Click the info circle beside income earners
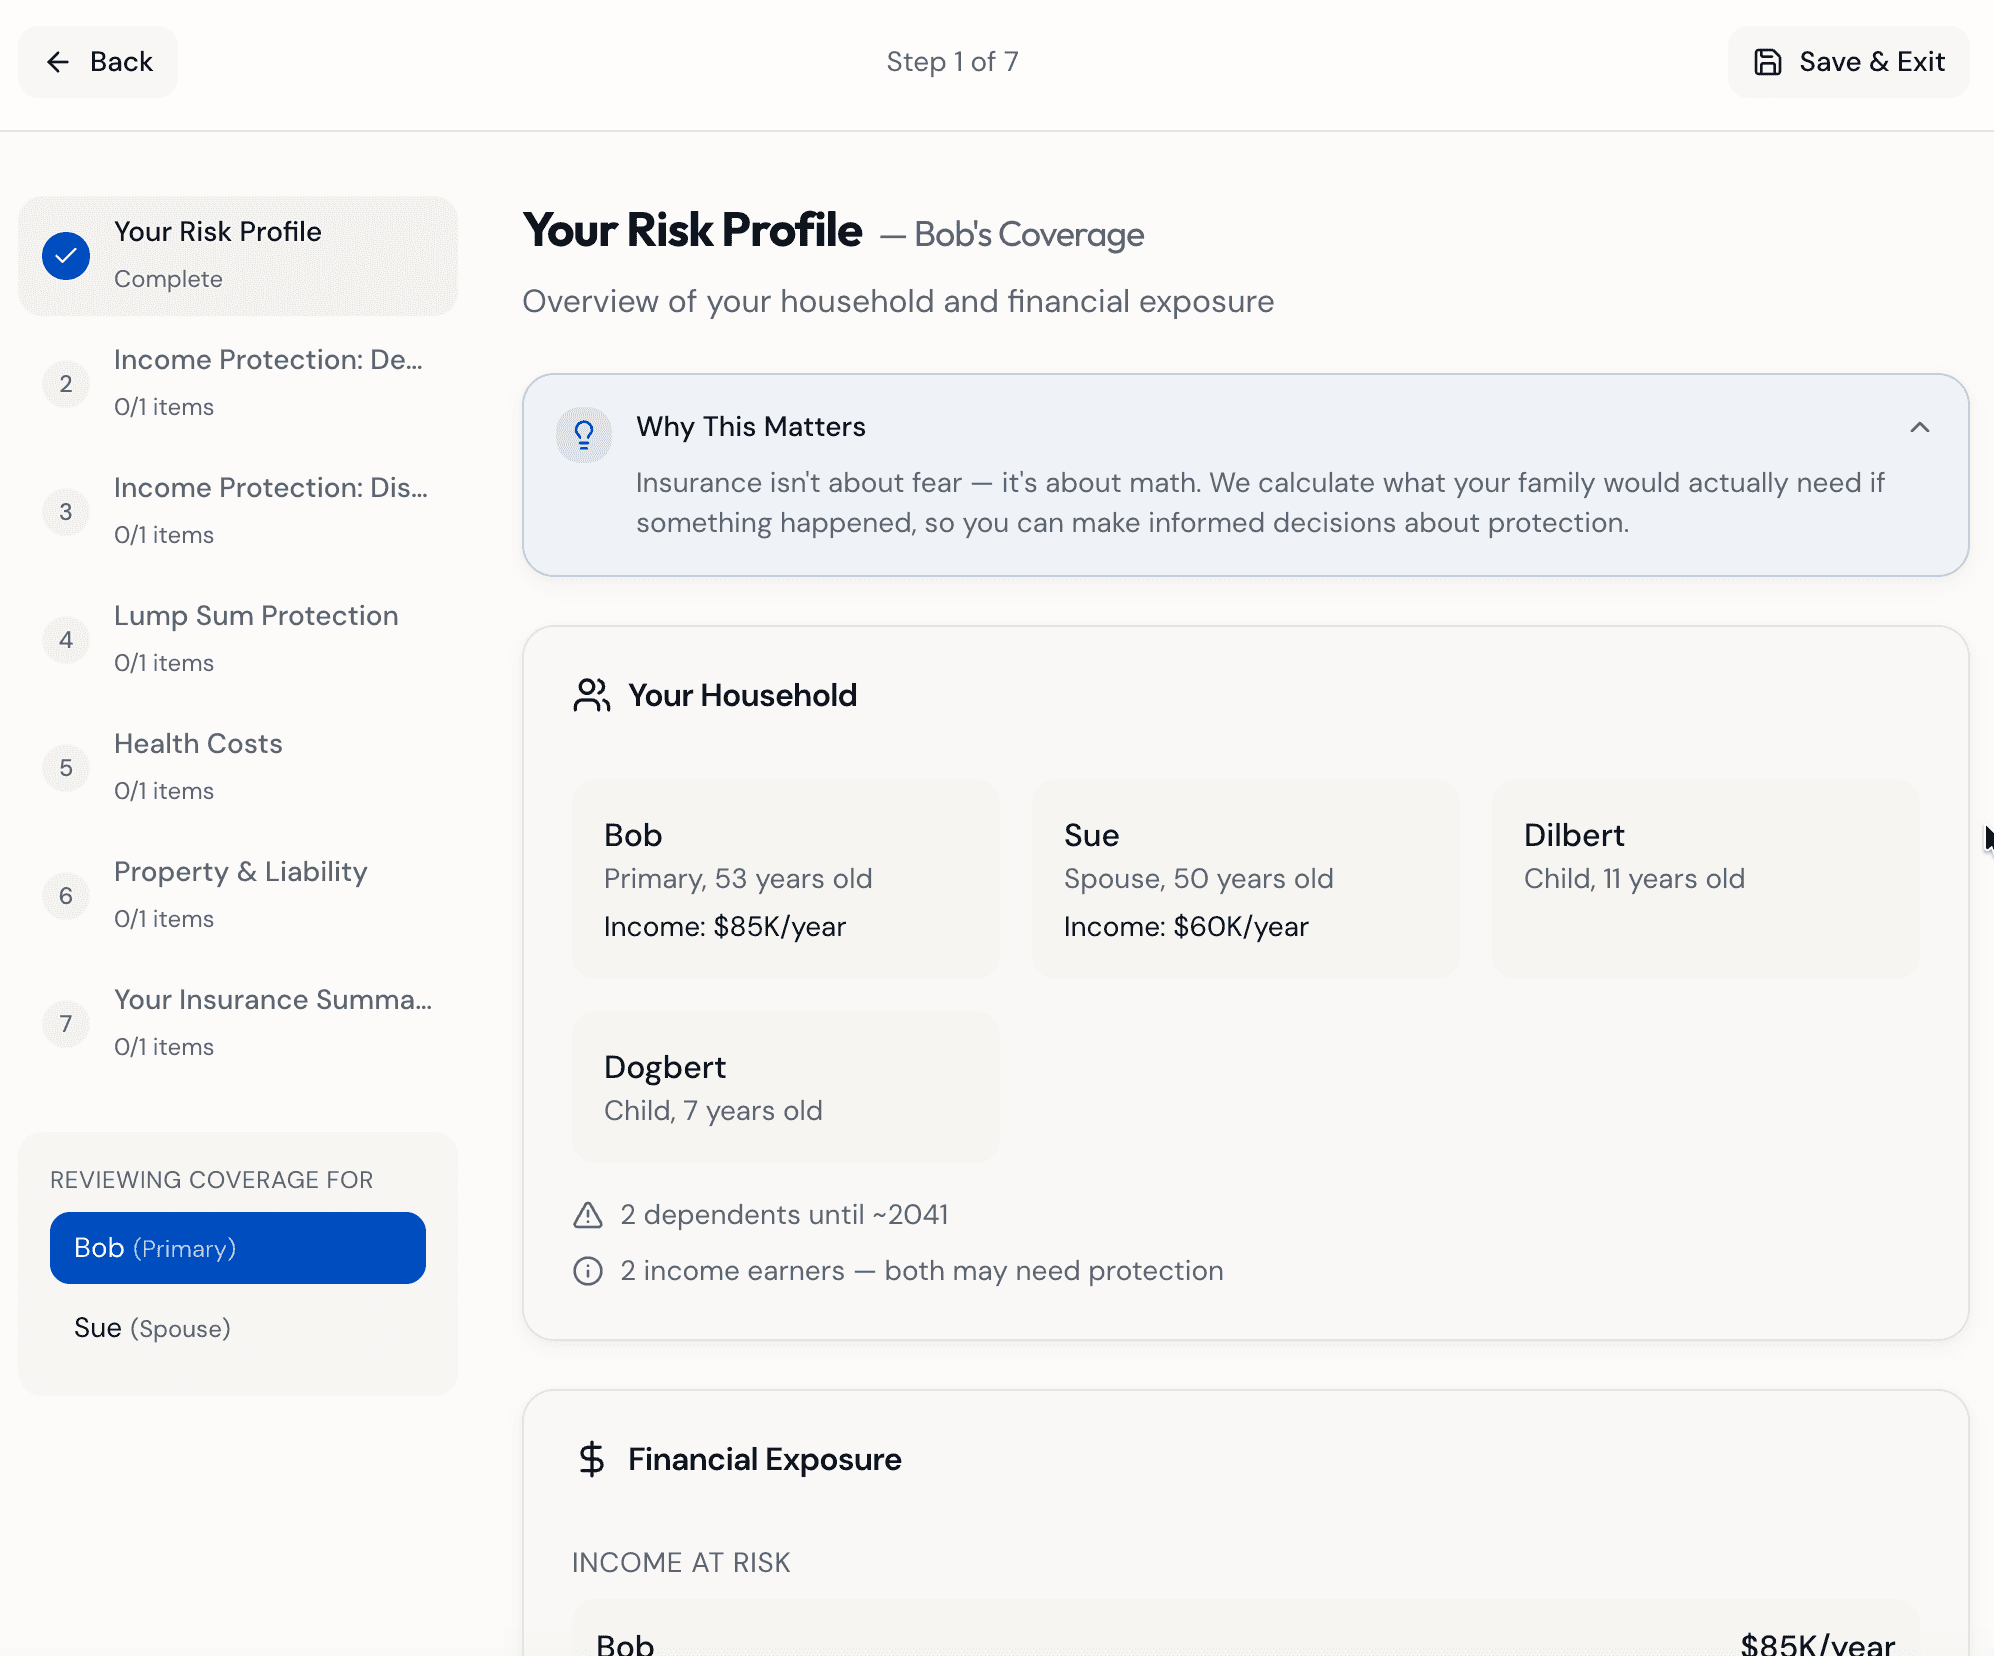The height and width of the screenshot is (1656, 1994). pos(588,1271)
